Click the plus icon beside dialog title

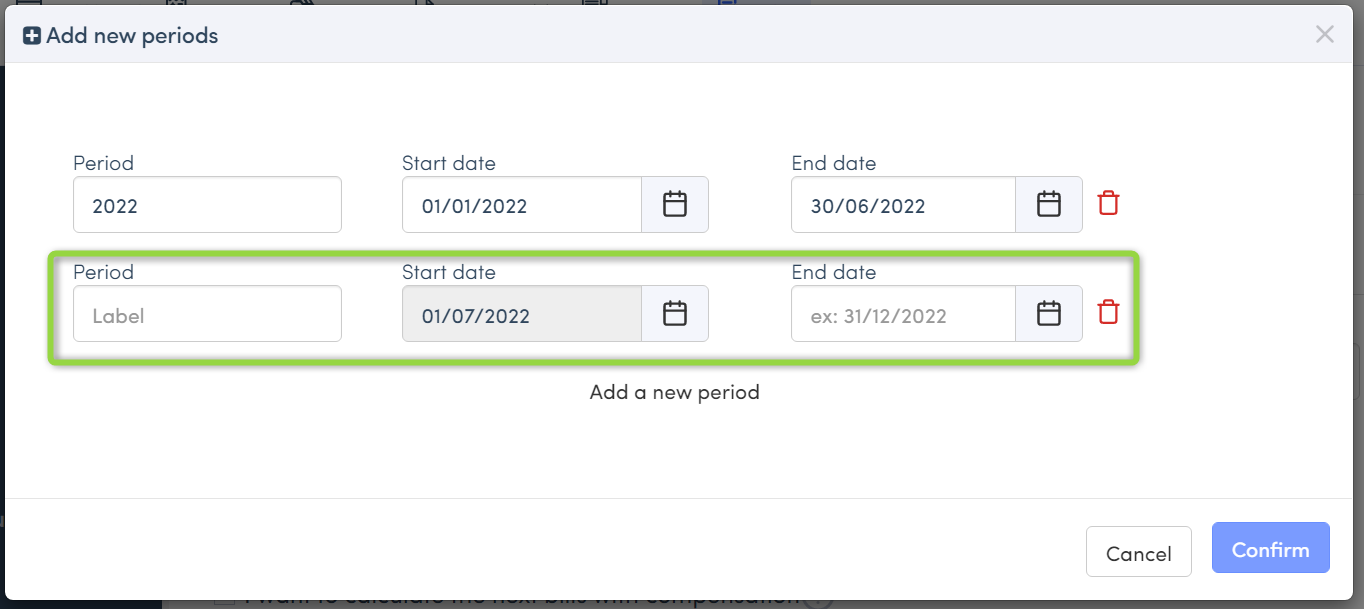point(32,36)
